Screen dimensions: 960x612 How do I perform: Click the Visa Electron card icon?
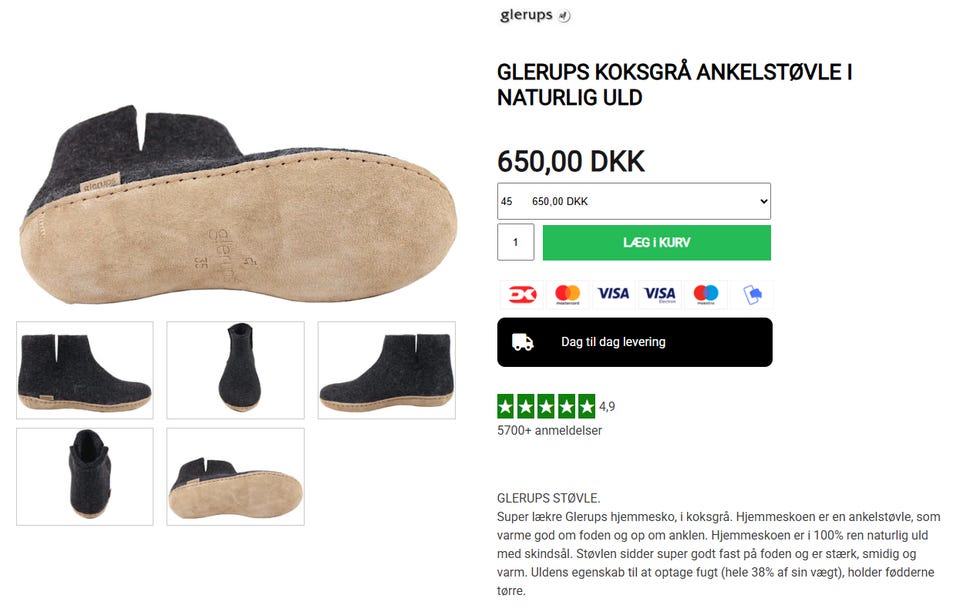point(659,294)
